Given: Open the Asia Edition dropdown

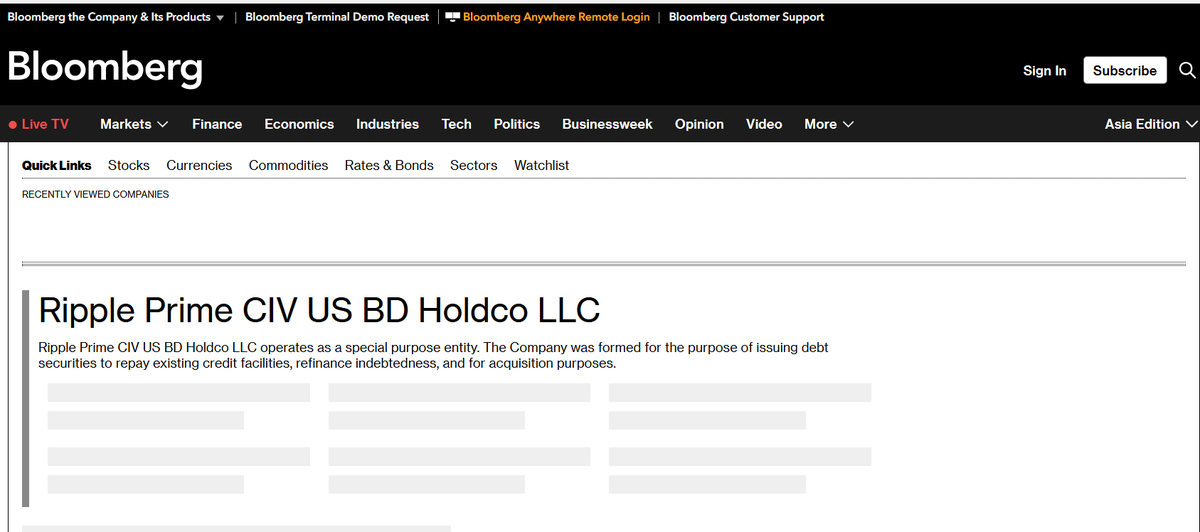Looking at the screenshot, I should (1151, 124).
